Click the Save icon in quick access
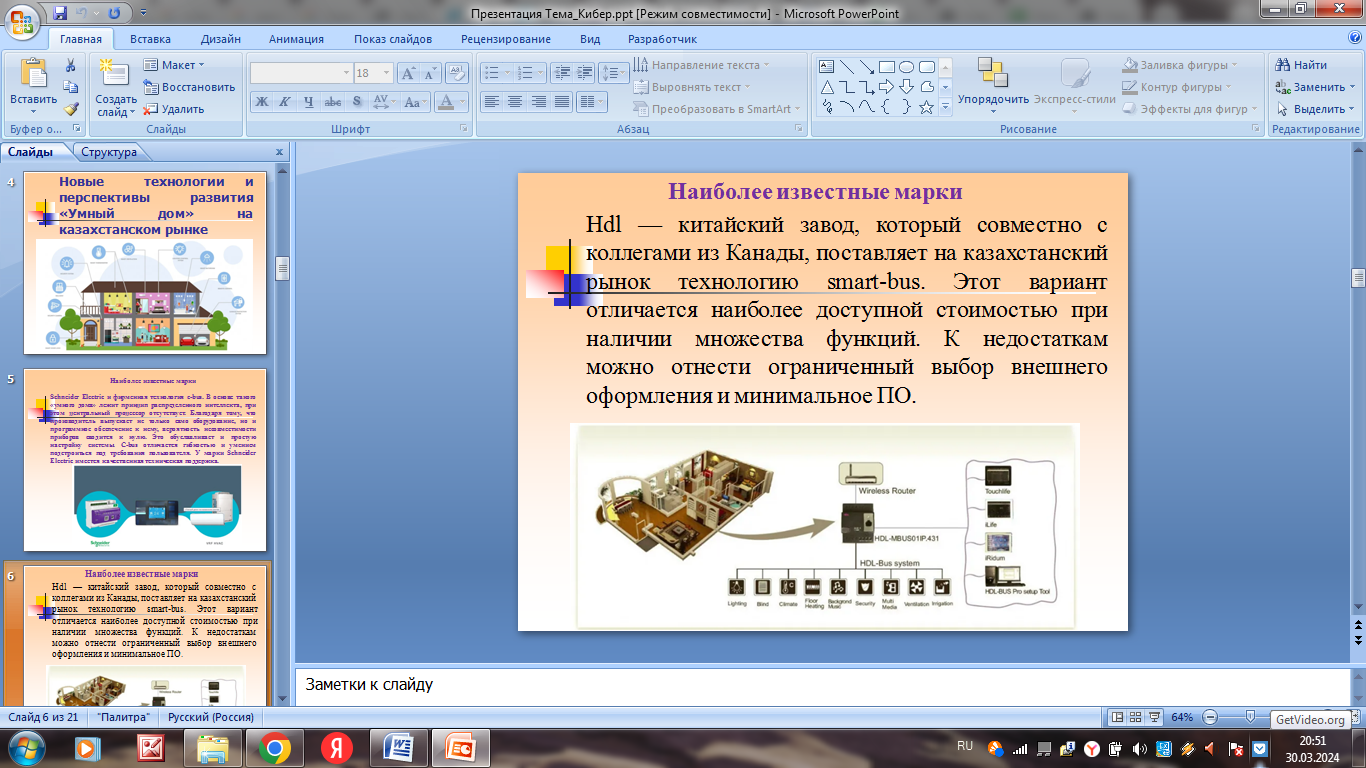This screenshot has width=1366, height=768. click(x=61, y=13)
